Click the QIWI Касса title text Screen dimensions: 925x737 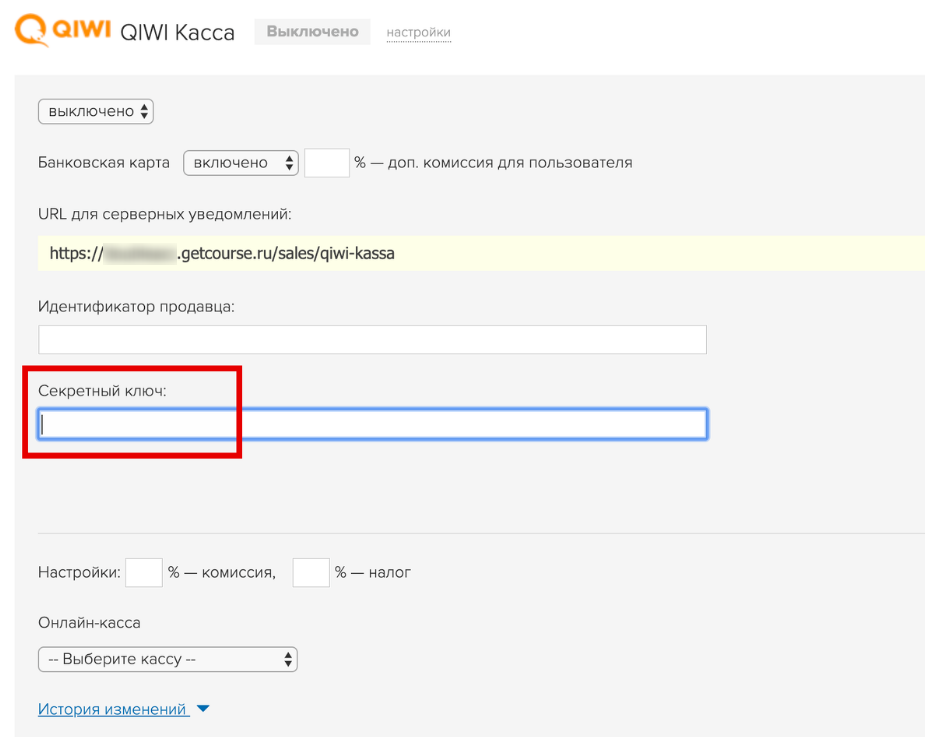[177, 32]
